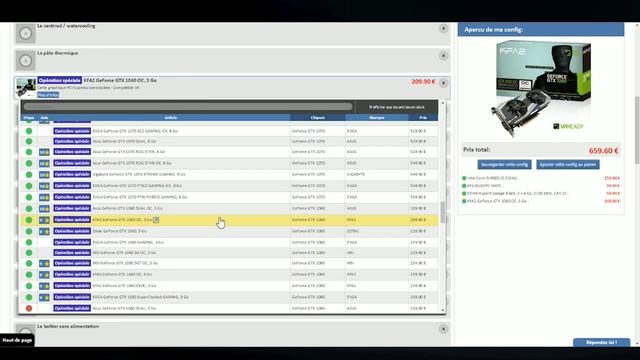
Task: Click the VR Ready logo under the product image
Action: (x=568, y=127)
